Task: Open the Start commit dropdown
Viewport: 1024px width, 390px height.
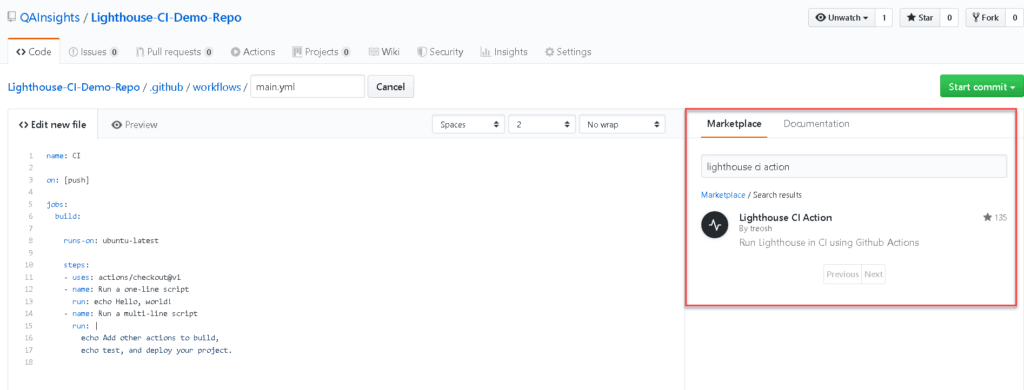Action: [981, 86]
